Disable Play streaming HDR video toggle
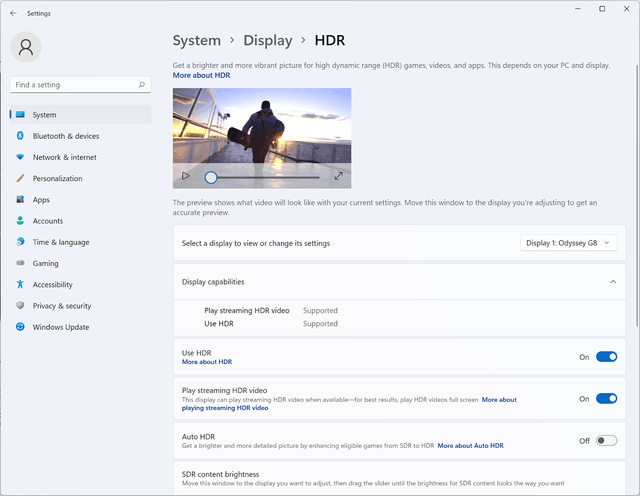The height and width of the screenshot is (496, 640). coord(606,398)
